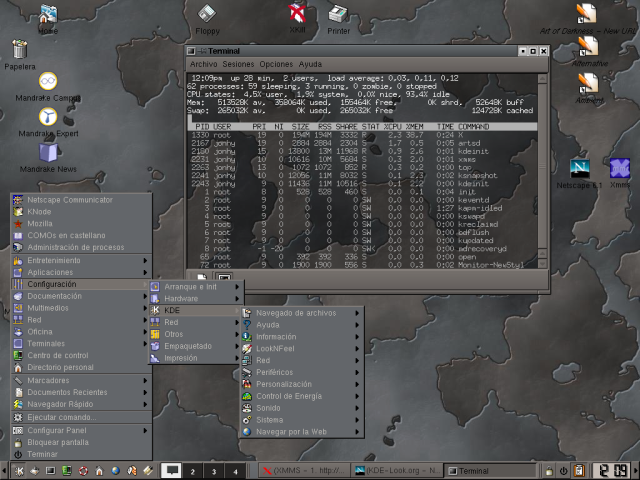Open the Mandrake Expert desktop icon
The image size is (640, 480).
pyautogui.click(x=48, y=117)
